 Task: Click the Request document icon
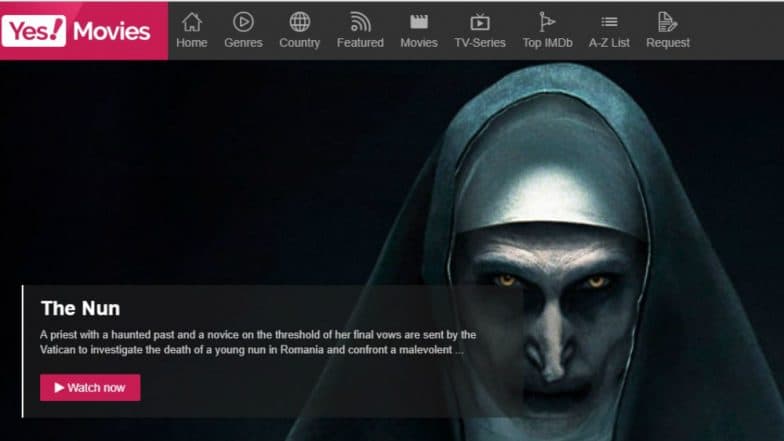(x=668, y=22)
